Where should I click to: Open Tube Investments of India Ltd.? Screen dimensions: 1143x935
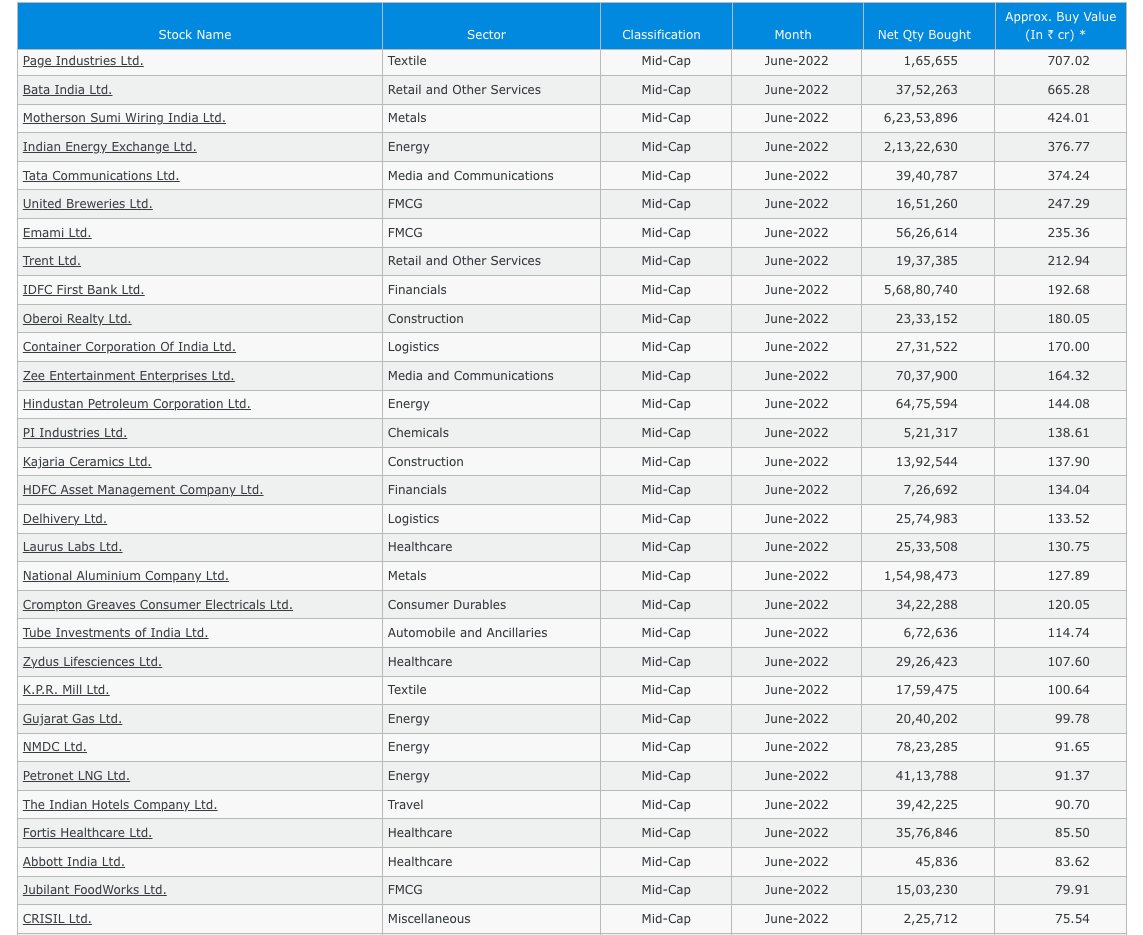[115, 633]
